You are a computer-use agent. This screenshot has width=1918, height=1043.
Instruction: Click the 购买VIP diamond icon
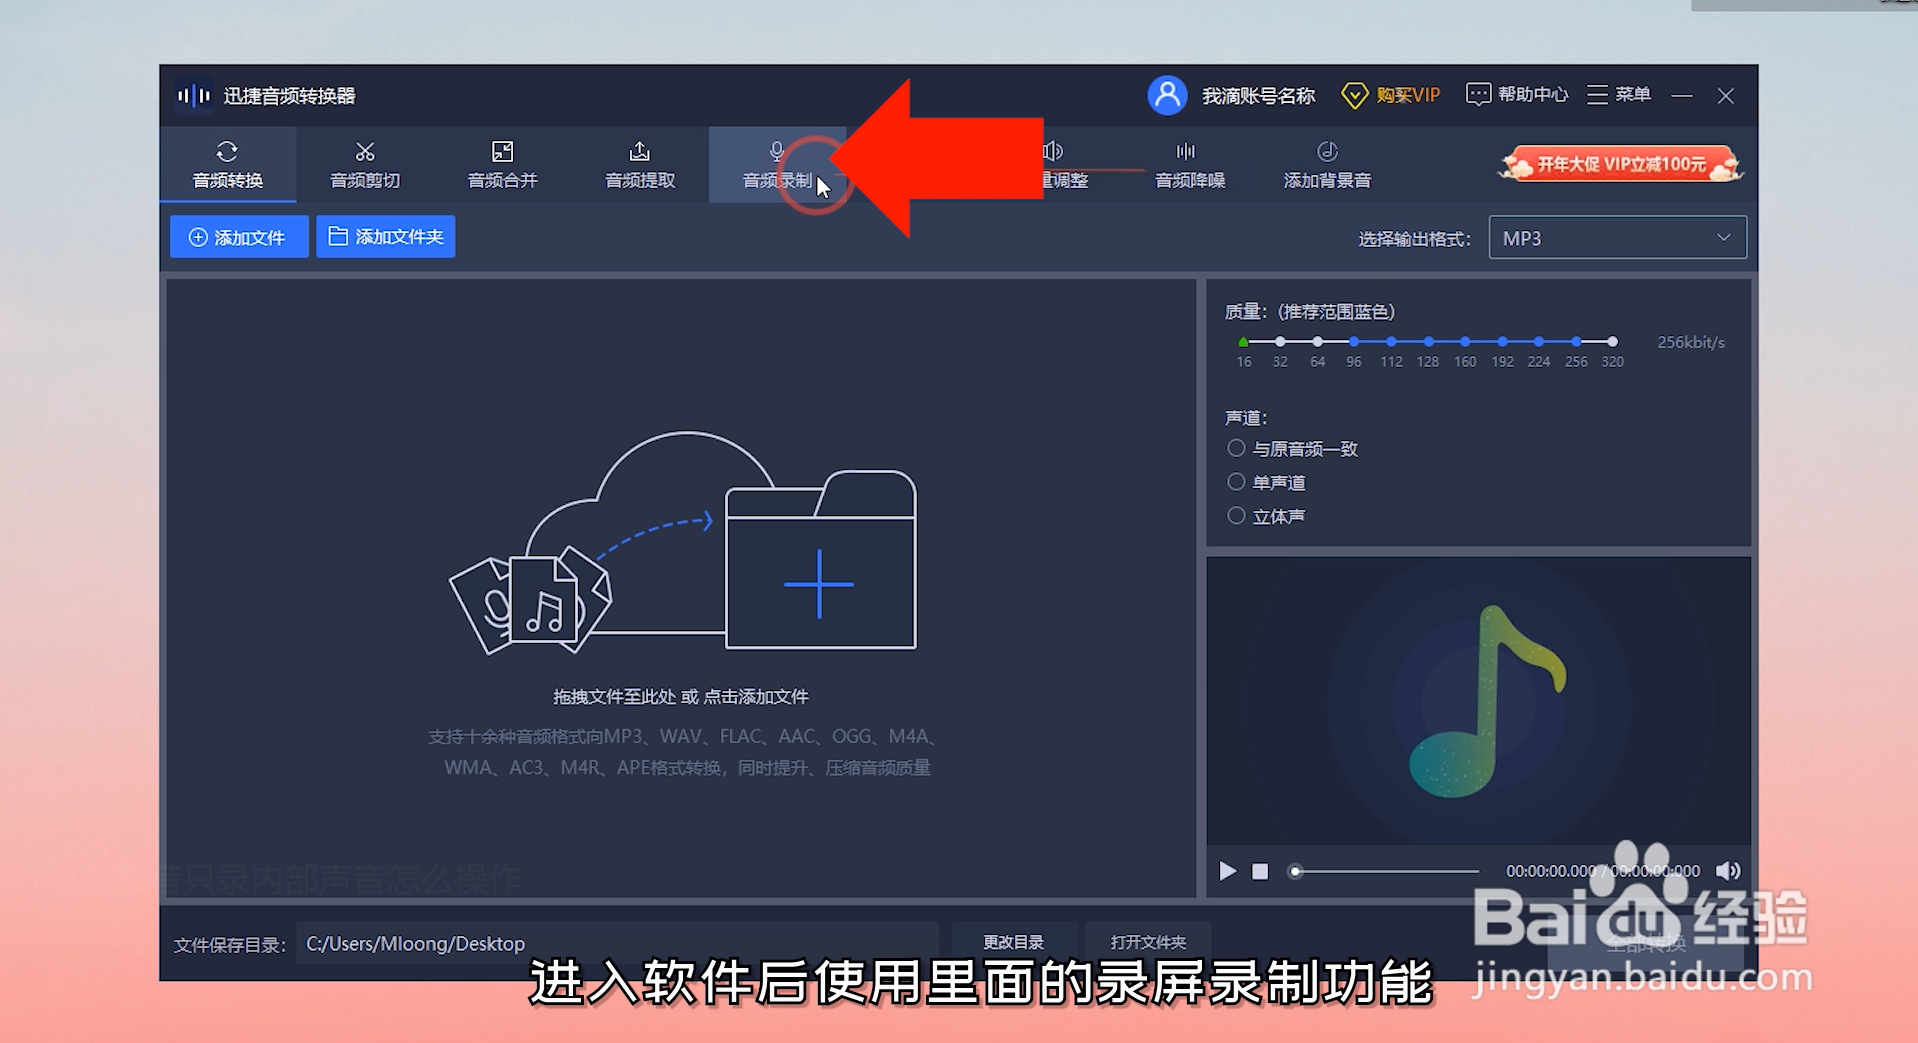tap(1354, 95)
